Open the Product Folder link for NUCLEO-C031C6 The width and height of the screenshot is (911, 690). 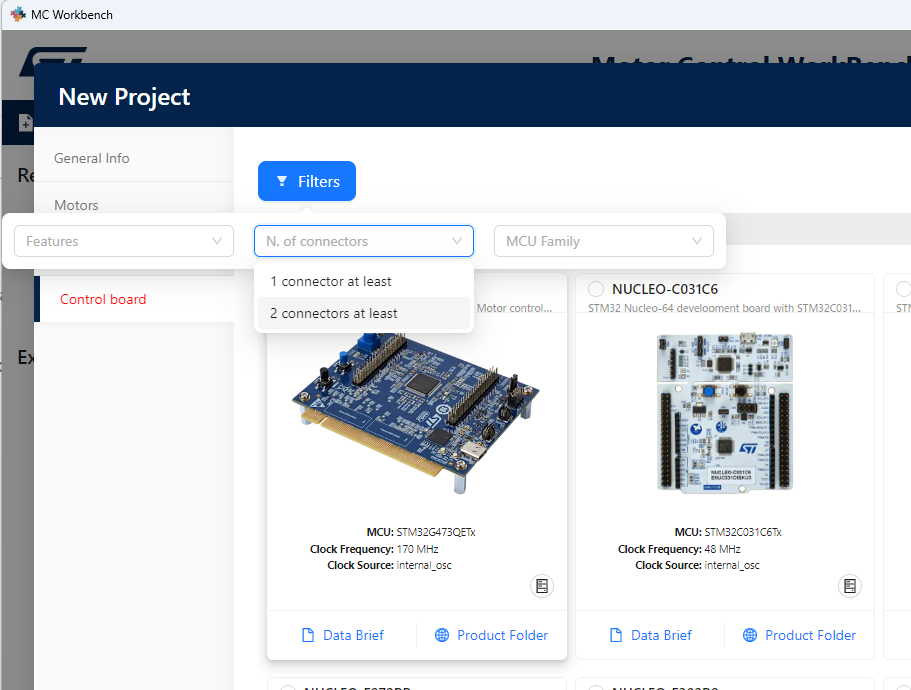click(x=799, y=635)
